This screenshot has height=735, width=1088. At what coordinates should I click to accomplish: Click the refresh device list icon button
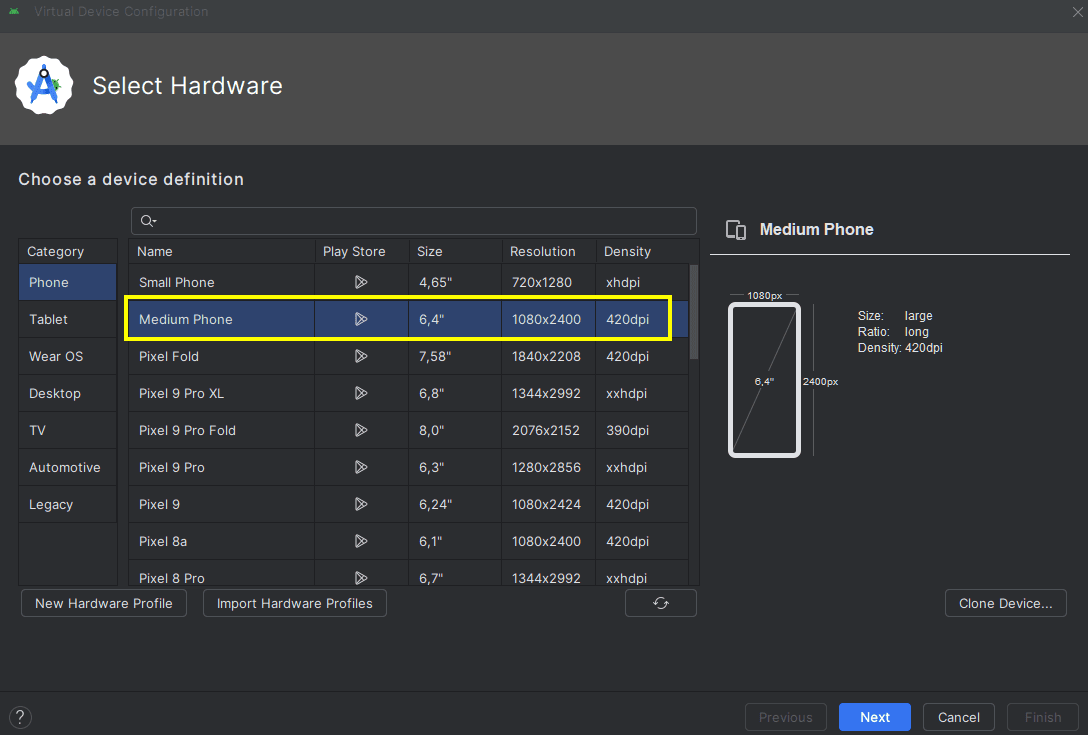tap(660, 603)
